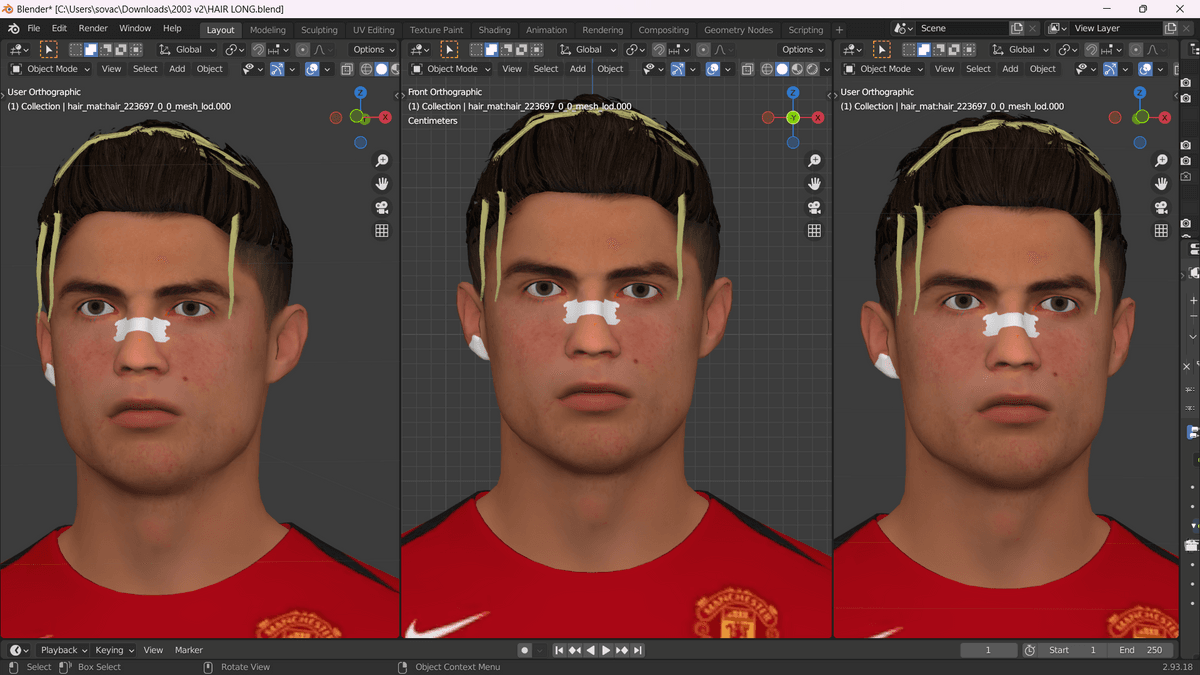Click the zoom magnifier in the right viewport
The width and height of the screenshot is (1200, 675).
point(1161,161)
